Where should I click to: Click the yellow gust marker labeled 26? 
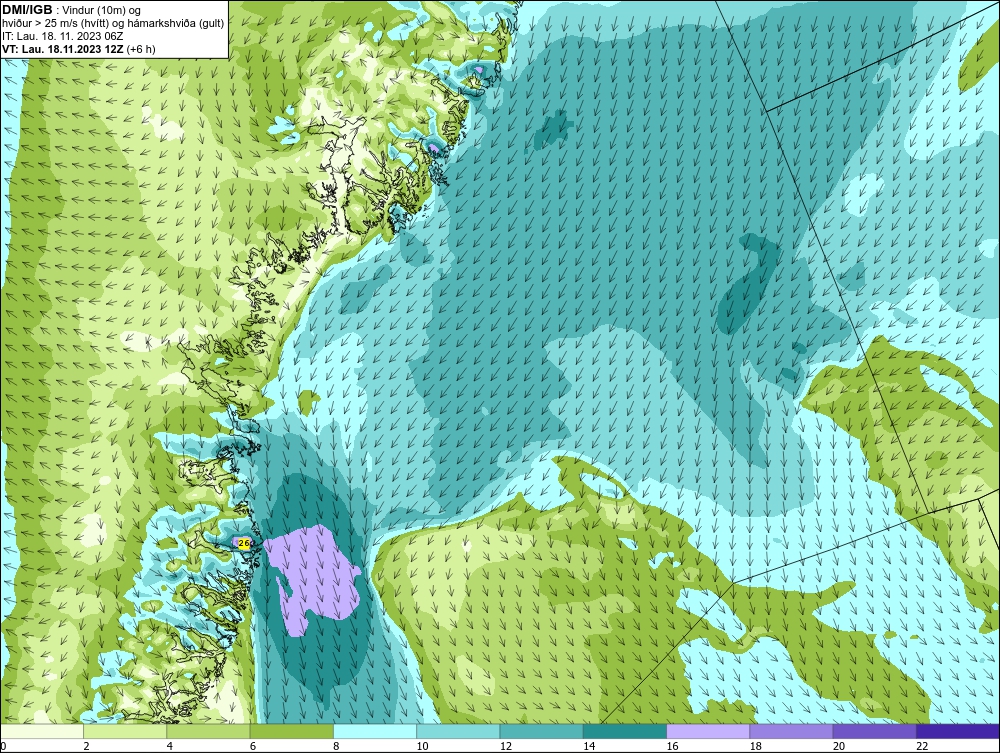point(243,543)
